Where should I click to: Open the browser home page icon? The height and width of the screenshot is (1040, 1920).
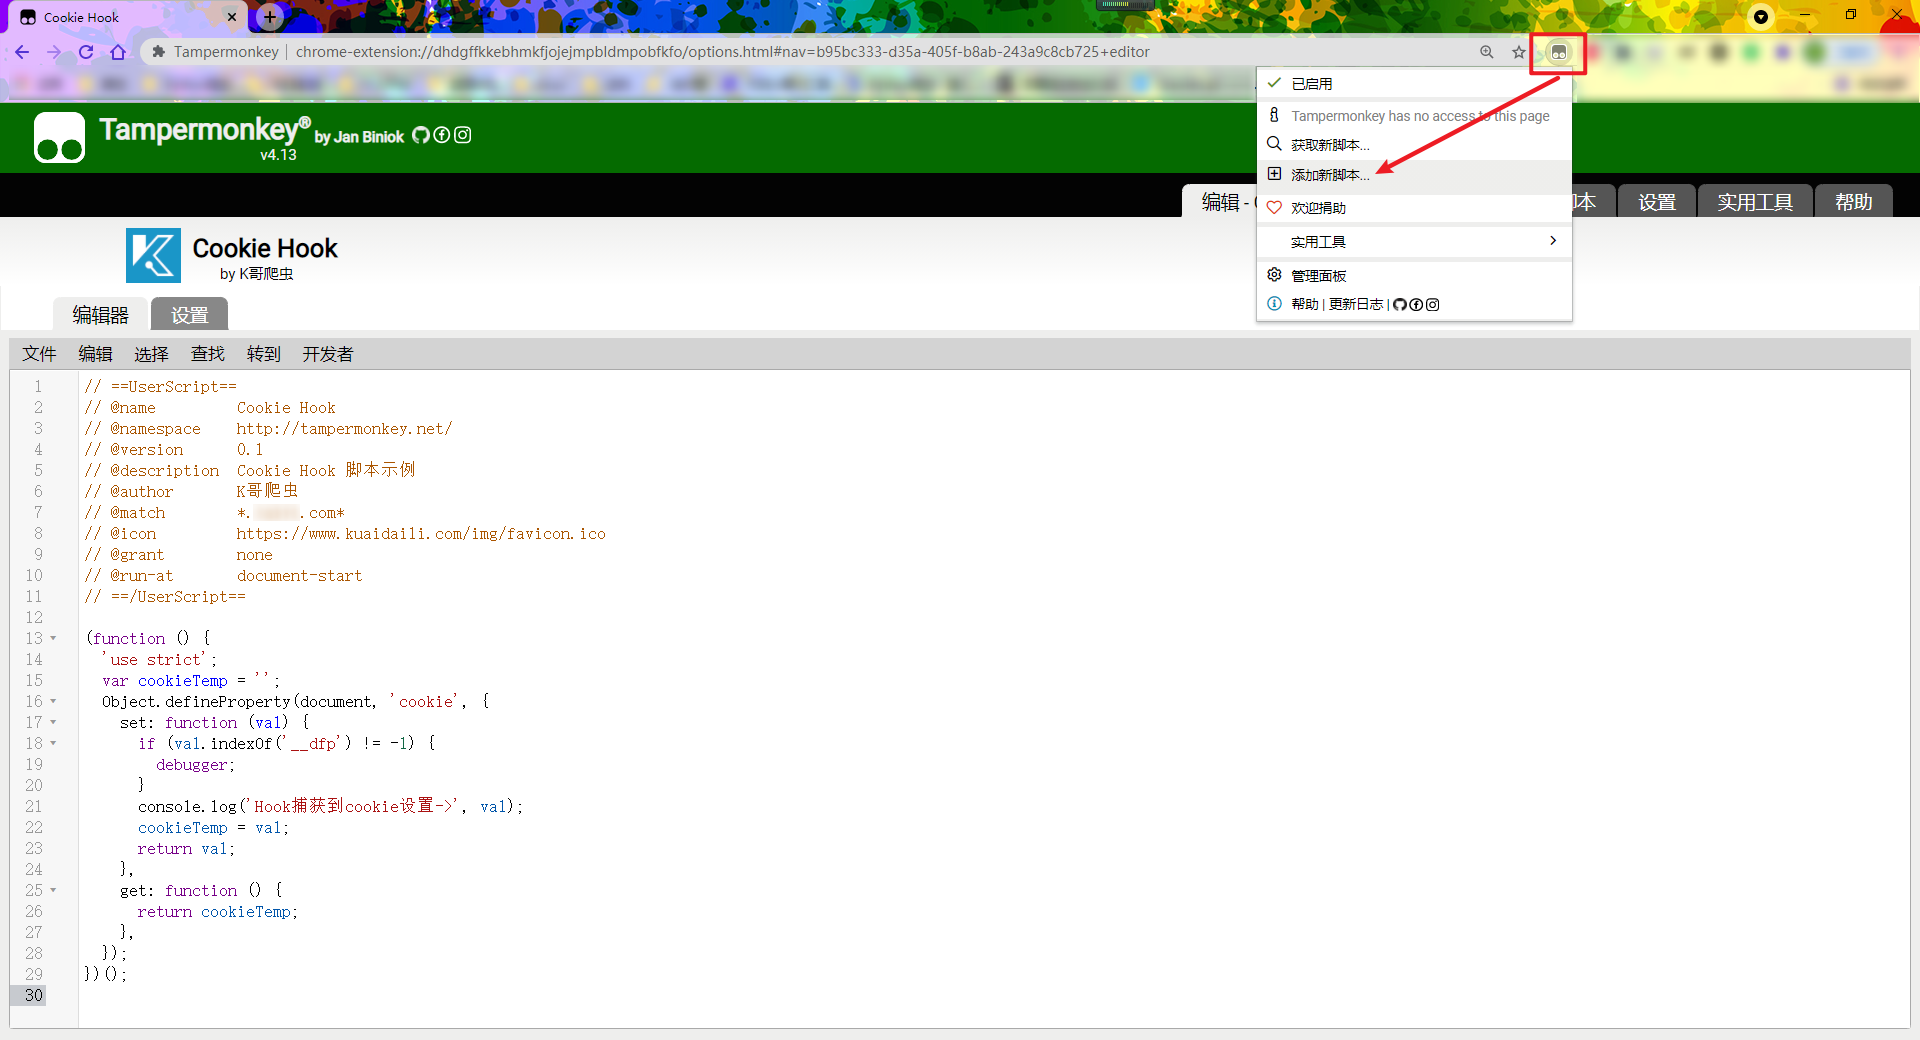[x=118, y=52]
